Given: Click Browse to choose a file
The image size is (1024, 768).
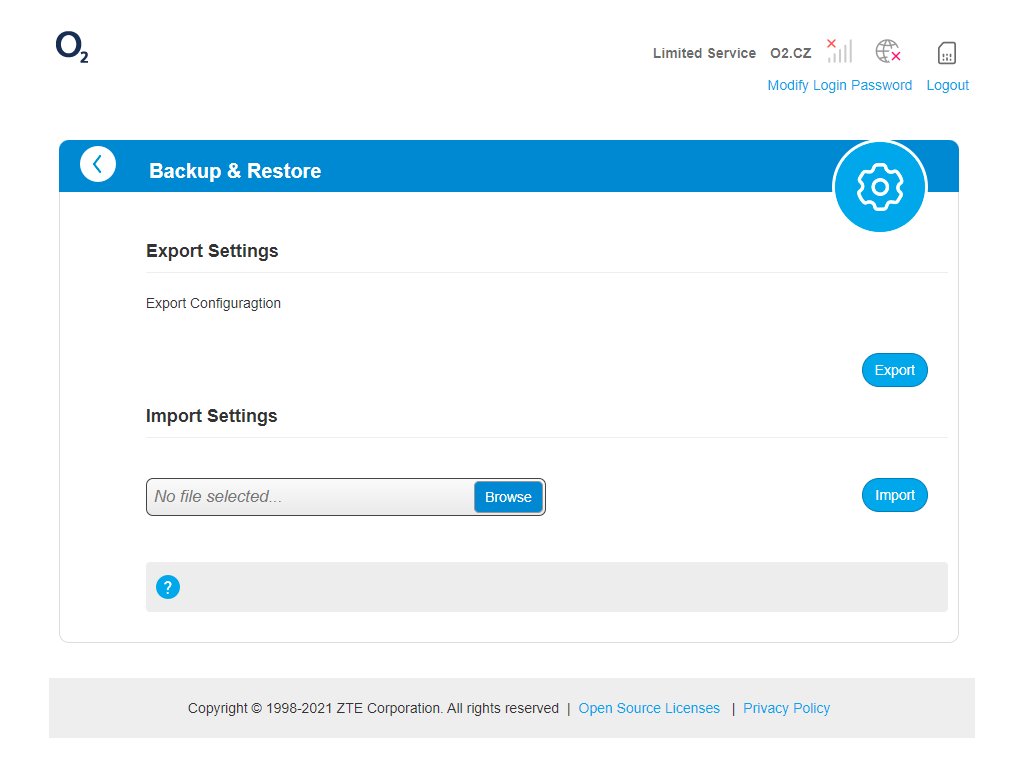Looking at the screenshot, I should 508,497.
